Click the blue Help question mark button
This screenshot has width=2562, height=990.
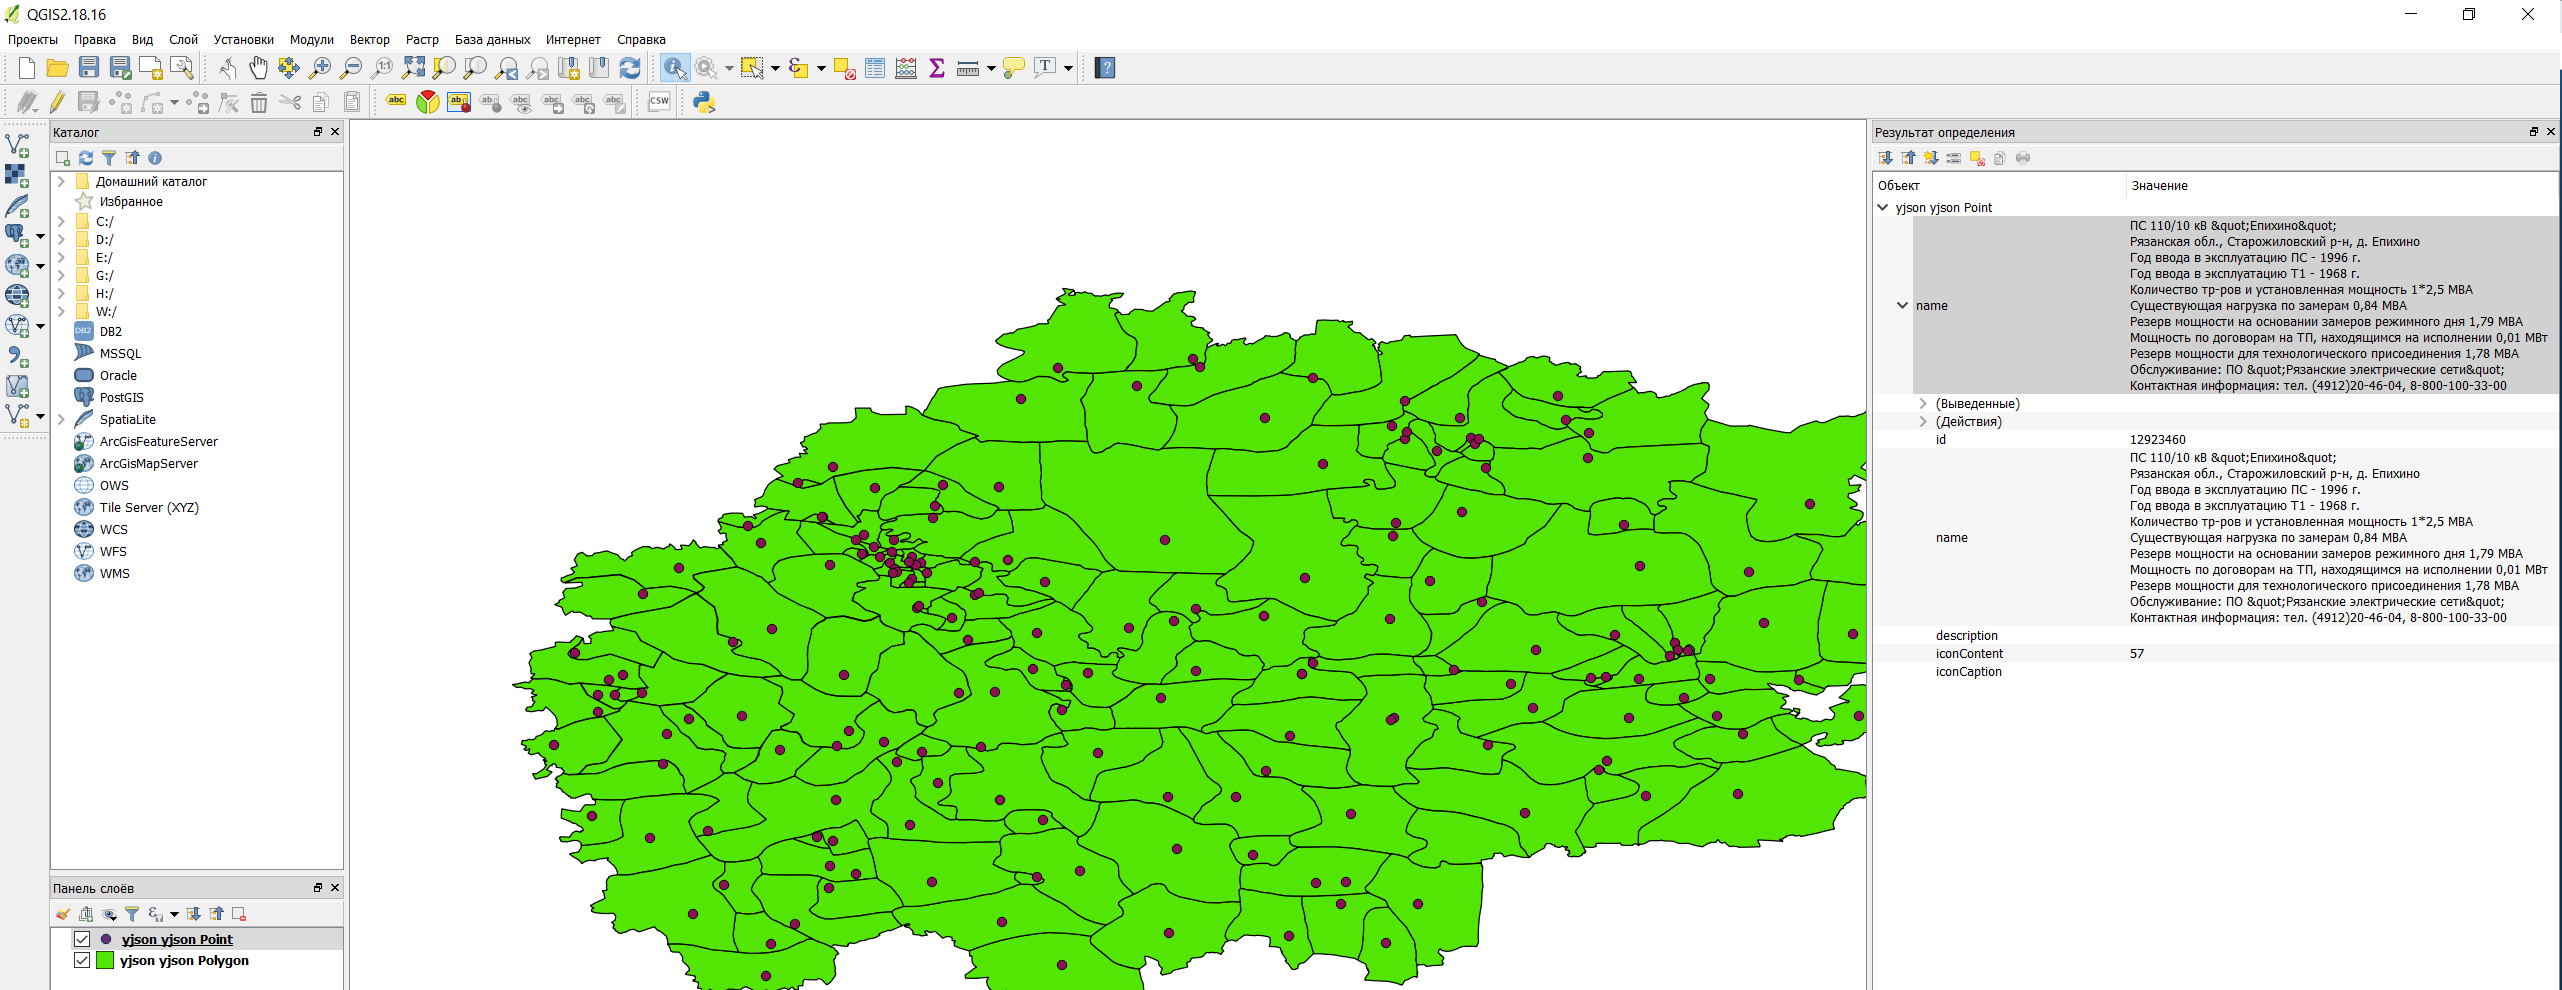[x=1105, y=68]
